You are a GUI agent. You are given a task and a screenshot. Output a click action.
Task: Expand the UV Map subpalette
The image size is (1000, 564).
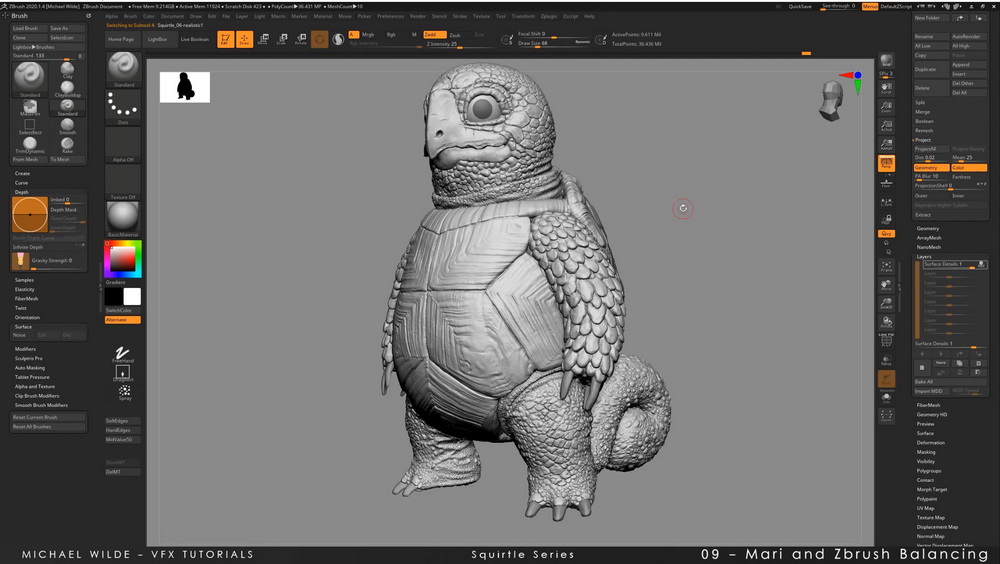point(925,508)
